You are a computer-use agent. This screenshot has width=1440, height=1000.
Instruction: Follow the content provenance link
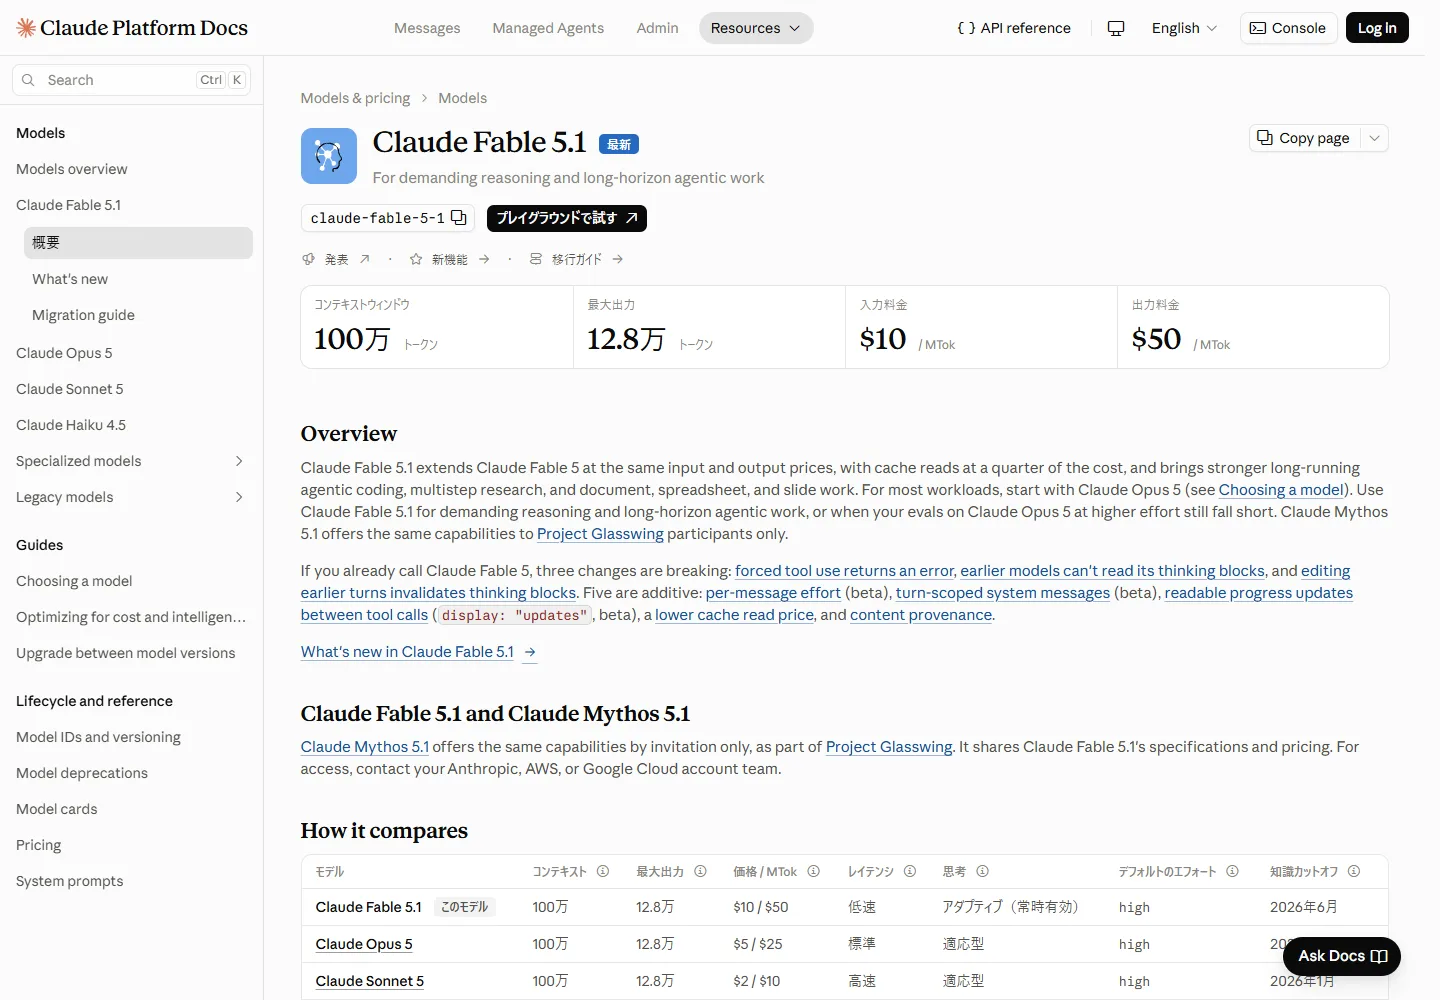coord(921,615)
